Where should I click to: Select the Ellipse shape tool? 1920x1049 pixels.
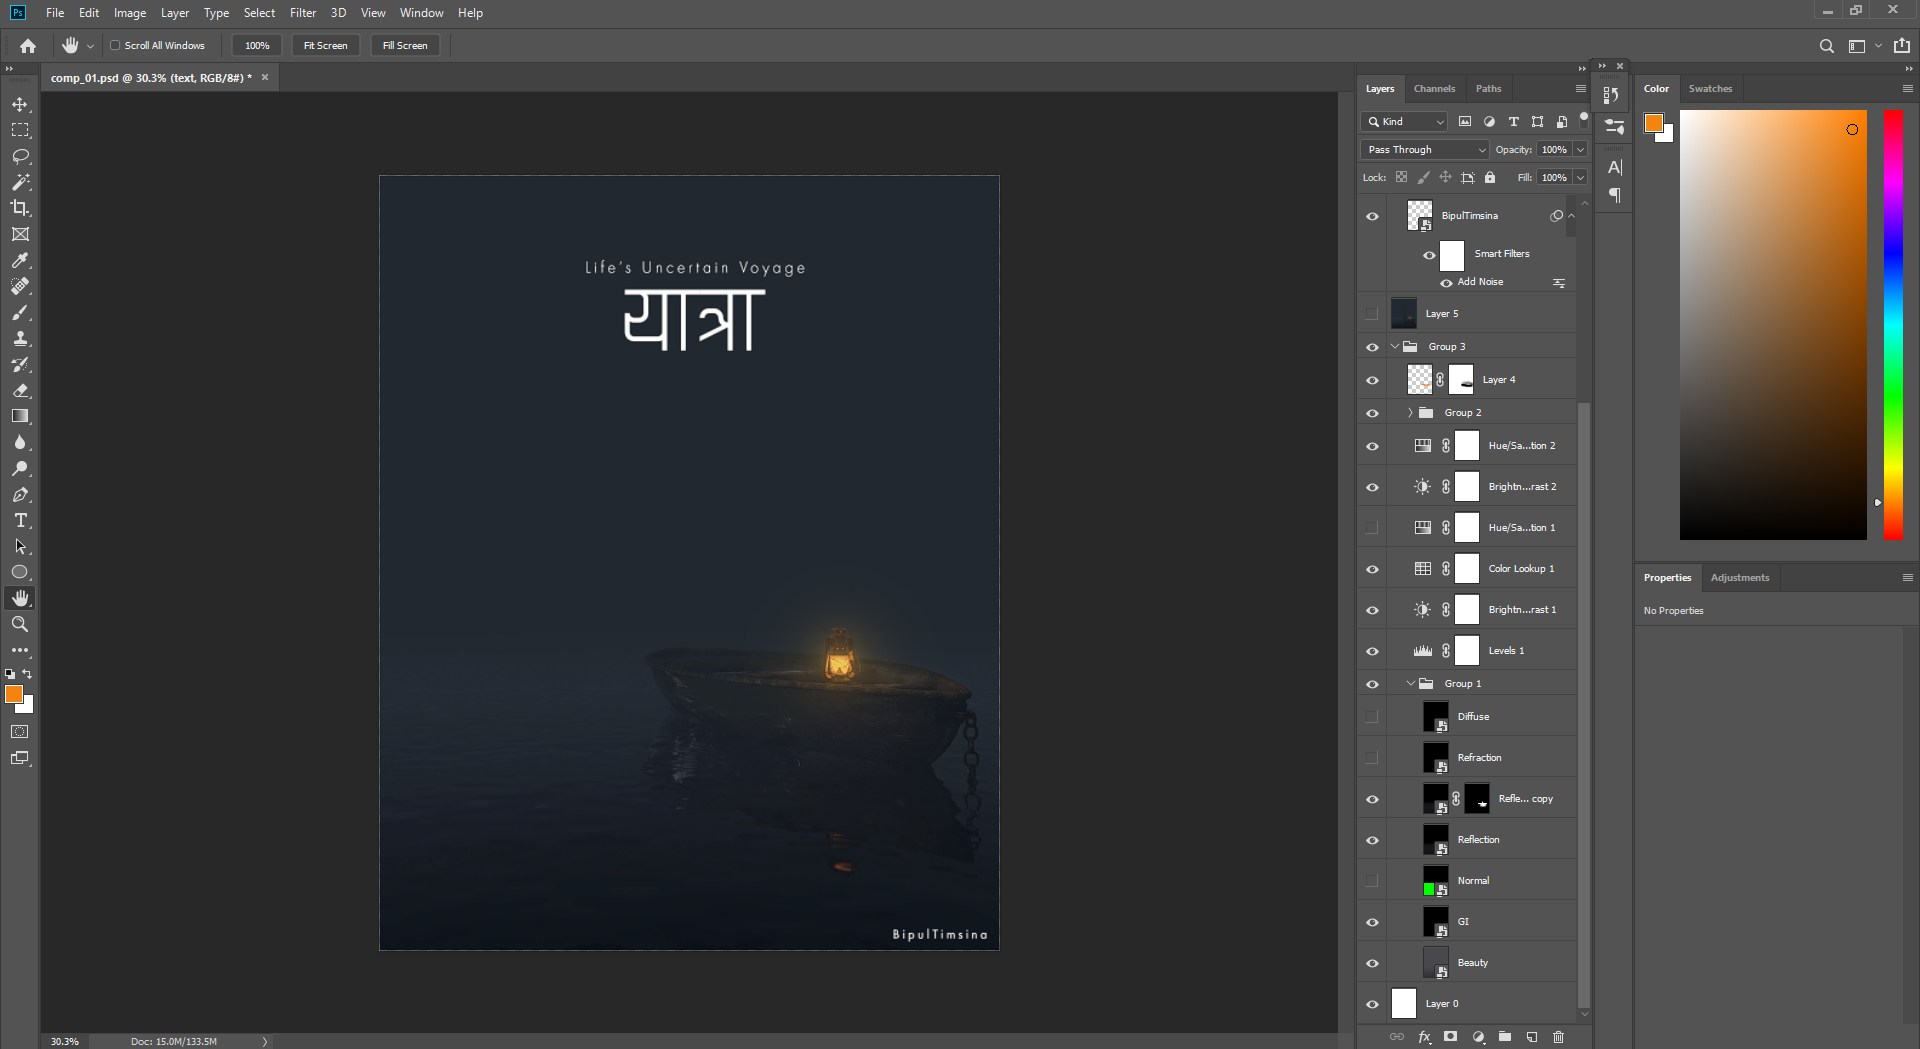(20, 572)
